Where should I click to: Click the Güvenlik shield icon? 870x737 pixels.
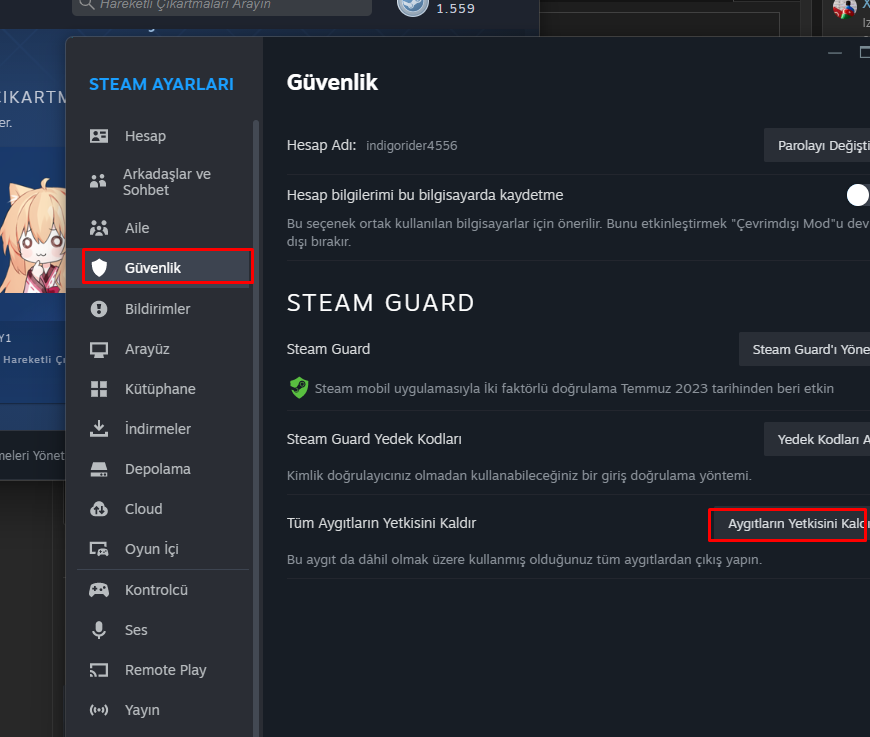(x=99, y=267)
